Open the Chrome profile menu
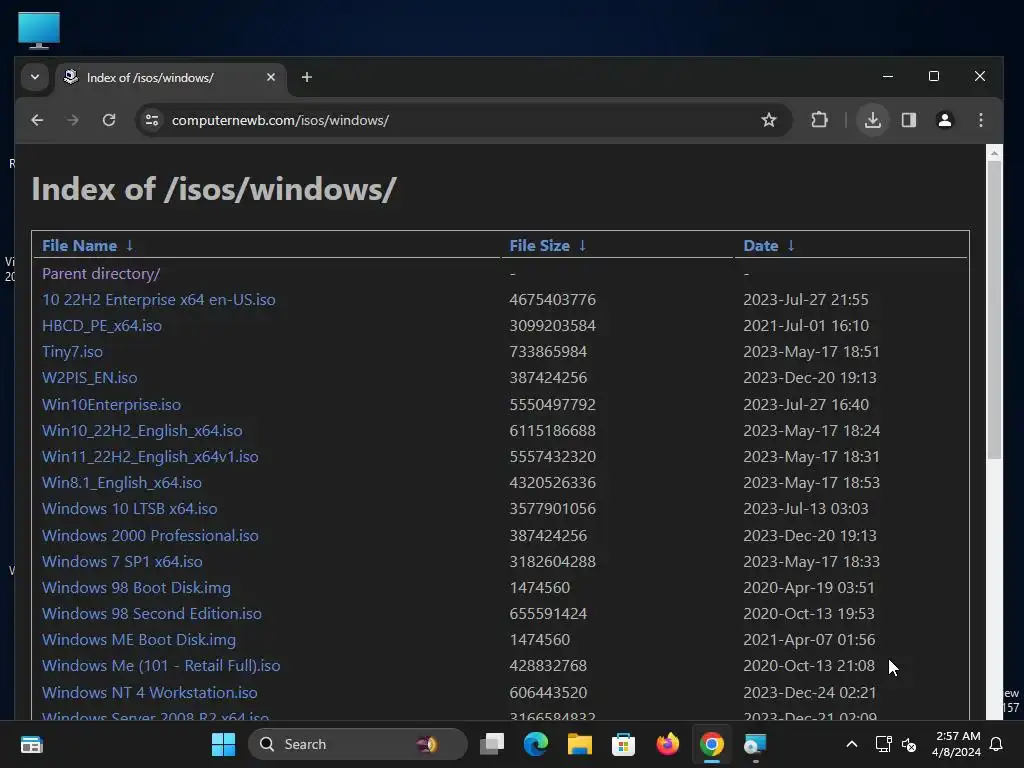 [x=944, y=120]
